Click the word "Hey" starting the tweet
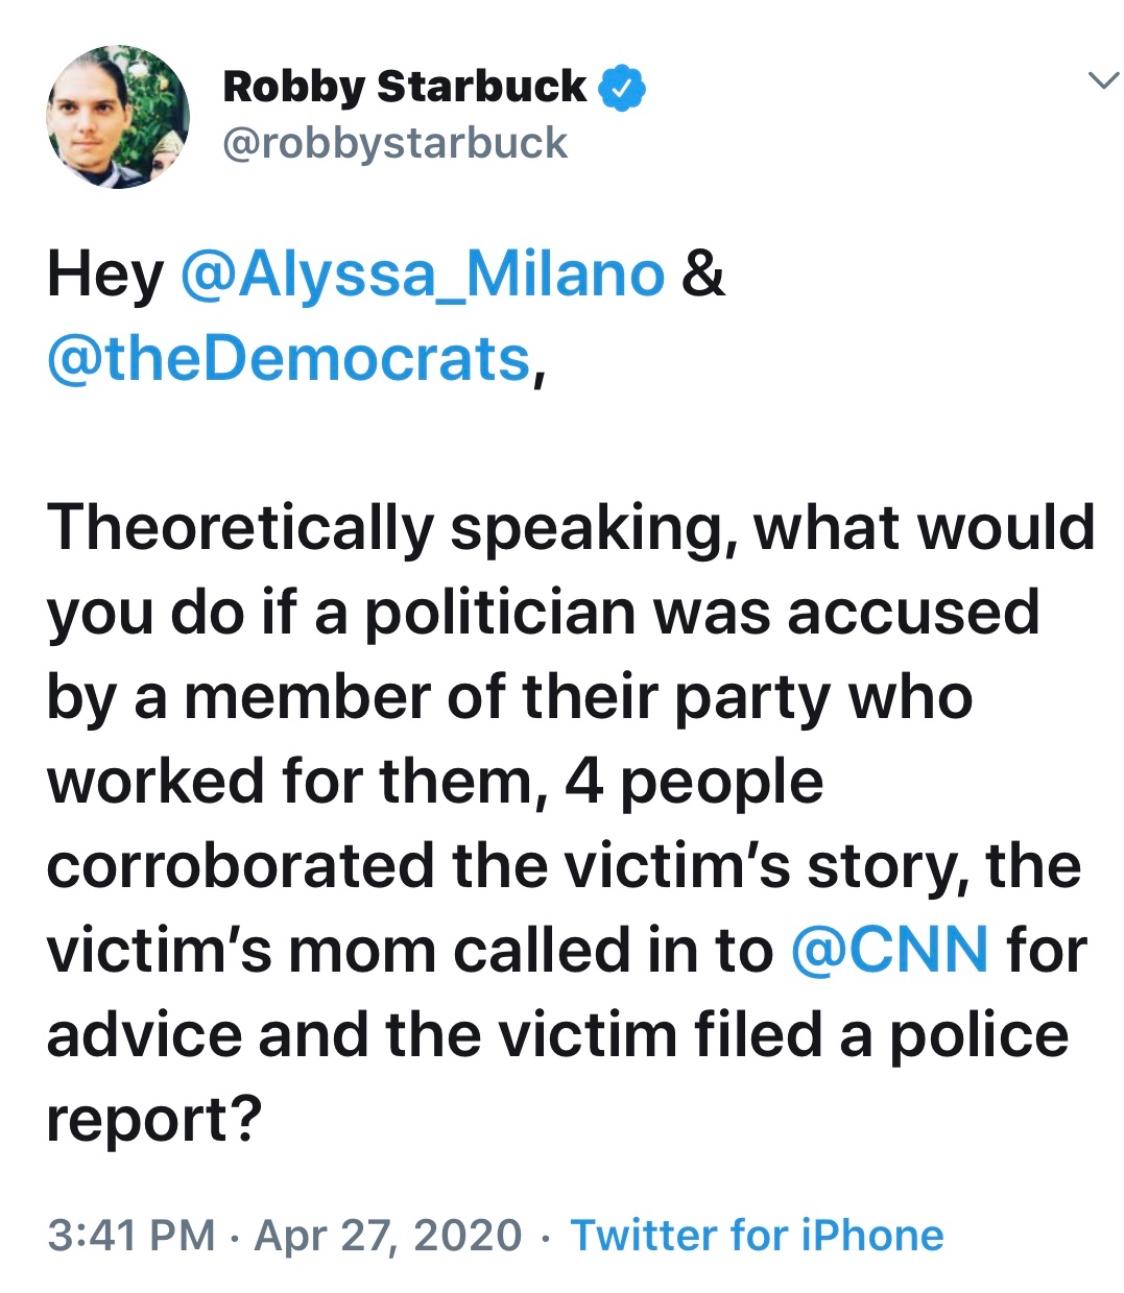This screenshot has width=1124, height=1293. [x=105, y=275]
